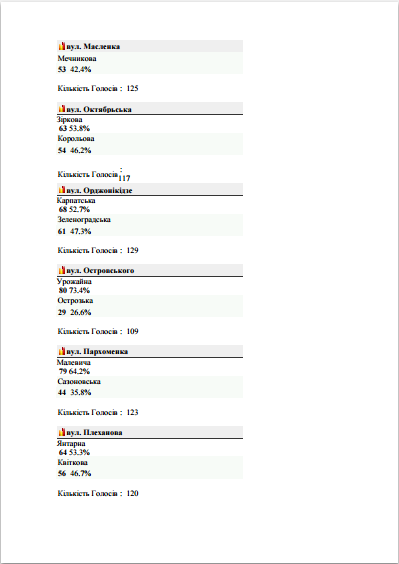
Task: Click the Малевича result with 64.2%
Action: coord(74,367)
